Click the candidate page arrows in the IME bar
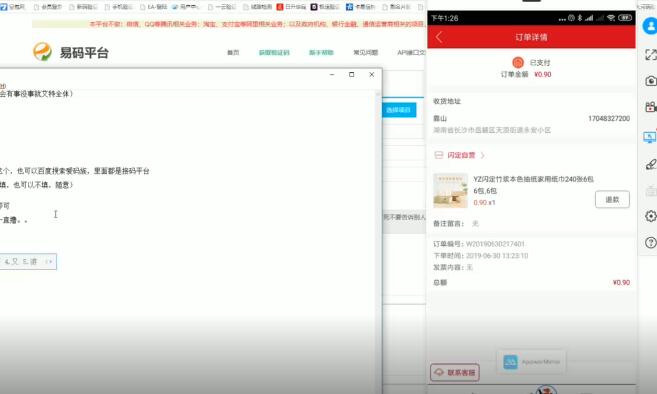Viewport: 657px width, 394px height. tap(49, 262)
